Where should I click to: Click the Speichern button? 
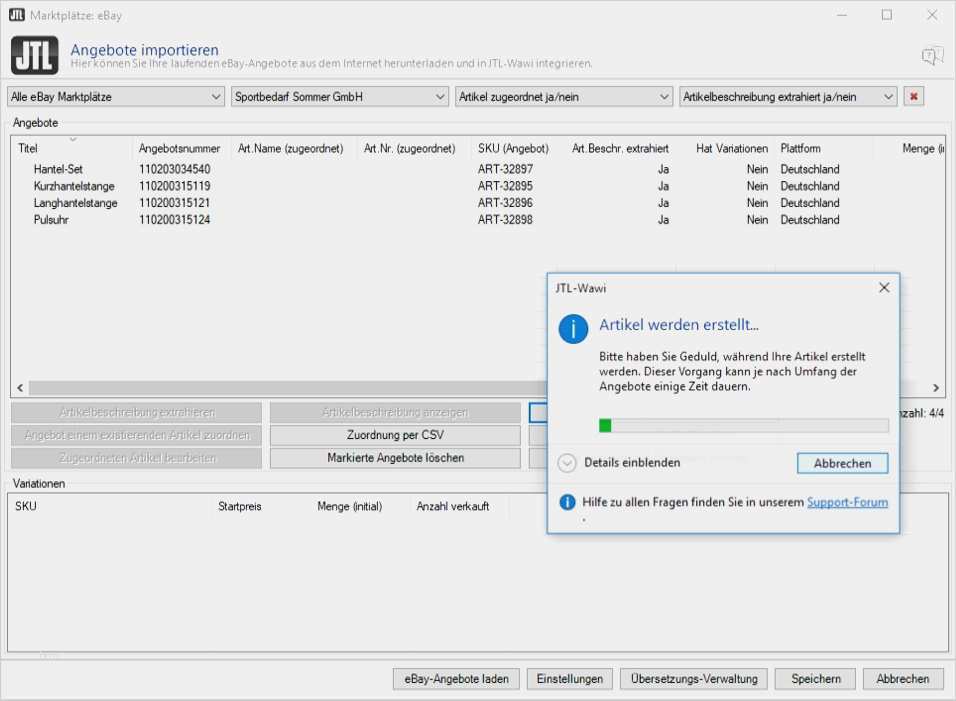[x=816, y=679]
